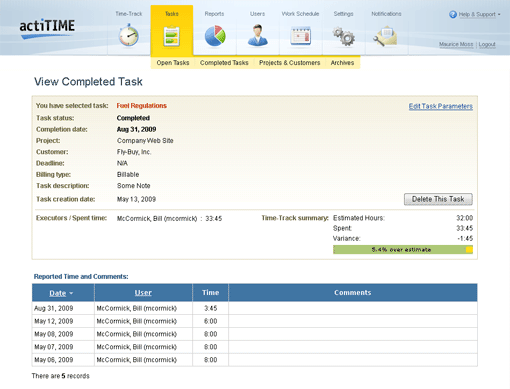Open the Work Schedule calendar icon
The height and width of the screenshot is (389, 510).
(x=301, y=36)
